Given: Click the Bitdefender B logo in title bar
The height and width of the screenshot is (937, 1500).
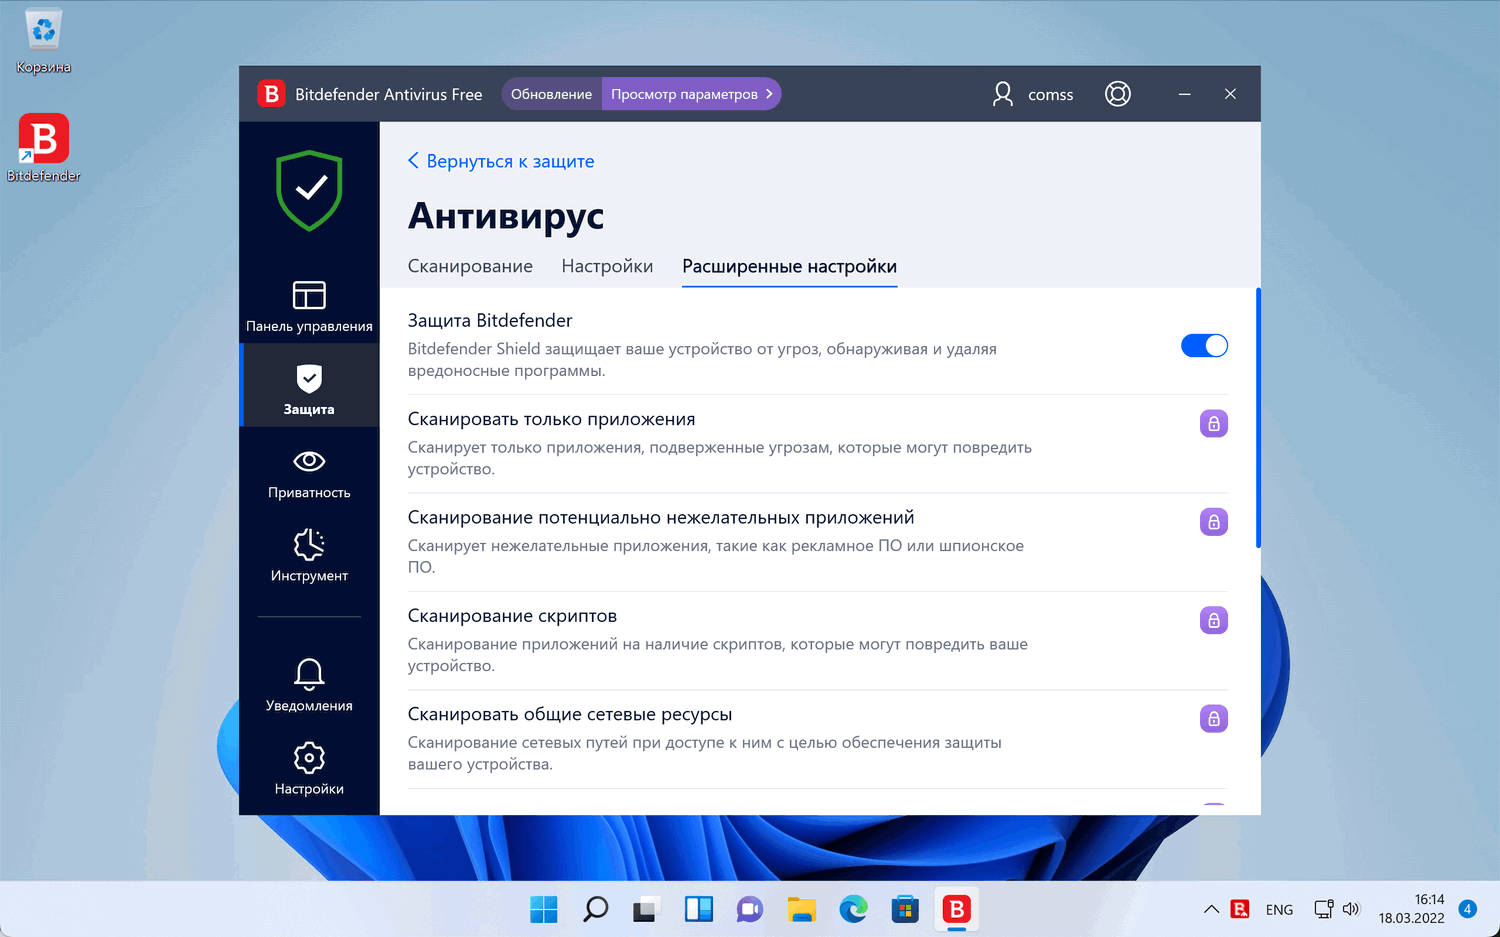Looking at the screenshot, I should (271, 94).
